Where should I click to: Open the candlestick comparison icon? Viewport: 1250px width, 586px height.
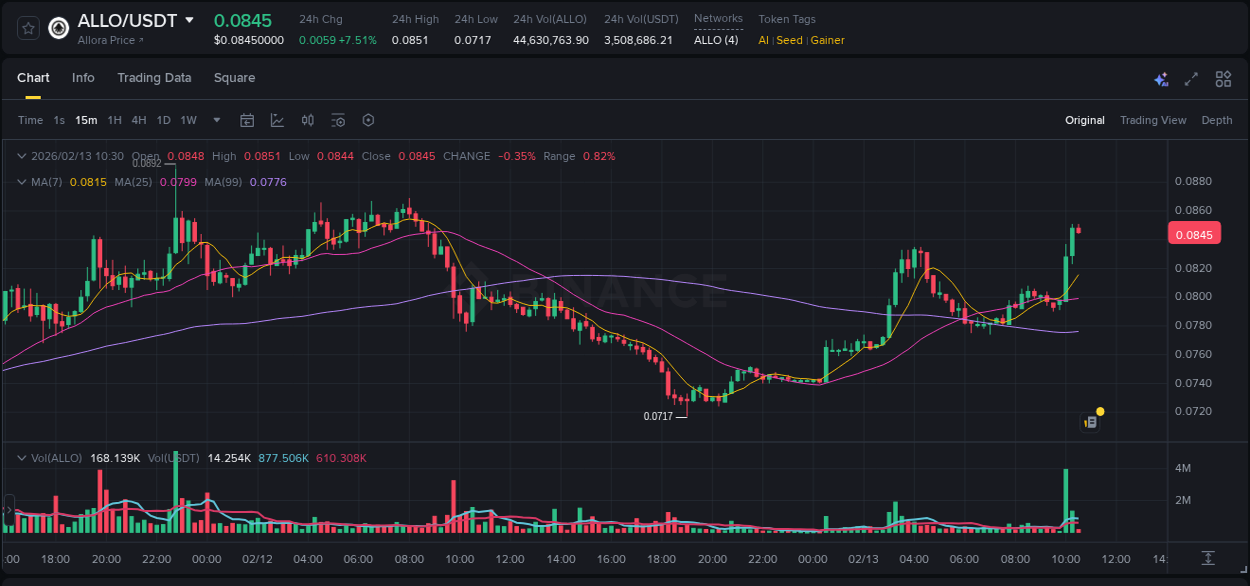(307, 120)
